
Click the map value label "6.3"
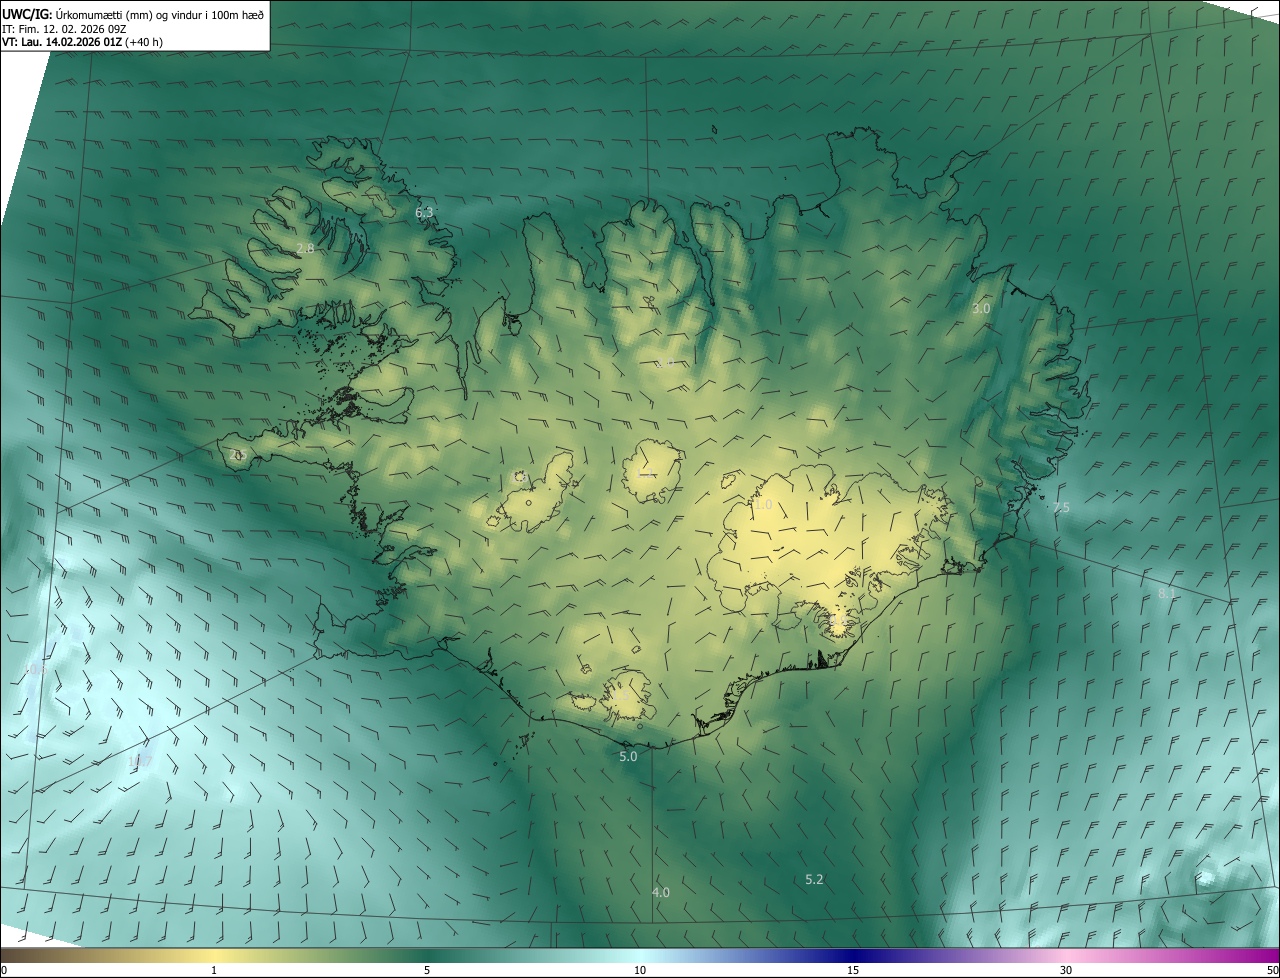click(x=425, y=212)
